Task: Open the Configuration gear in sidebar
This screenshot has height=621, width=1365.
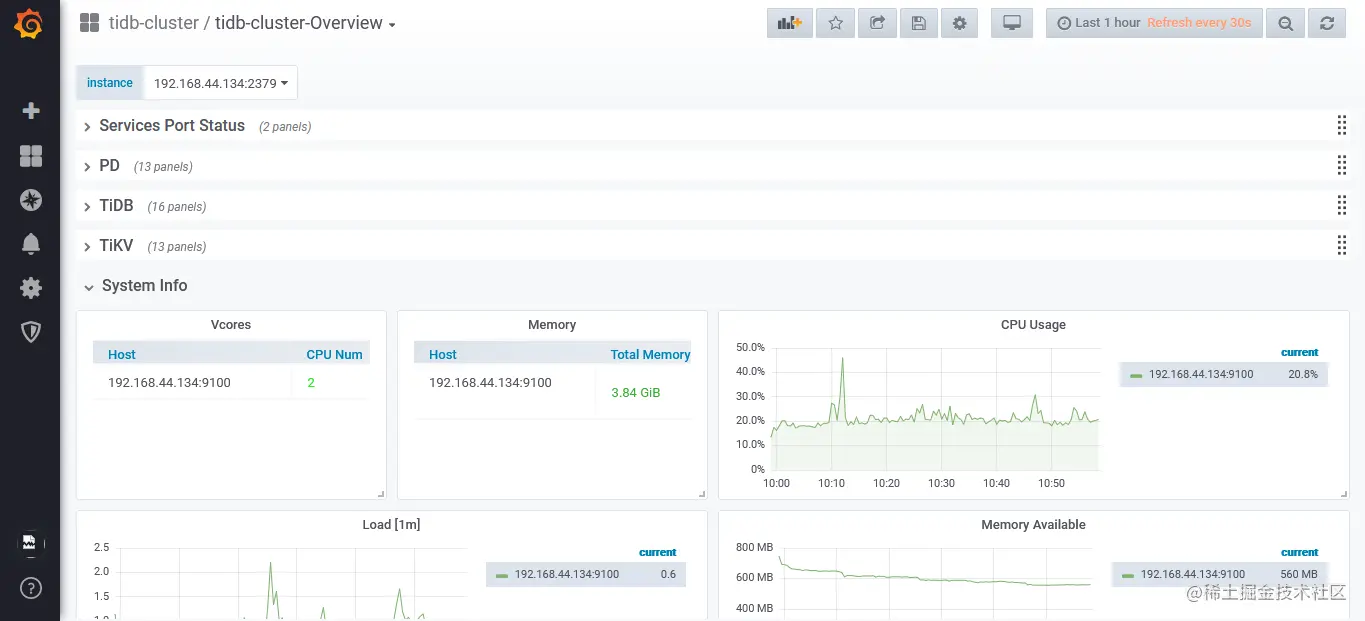Action: (x=31, y=288)
